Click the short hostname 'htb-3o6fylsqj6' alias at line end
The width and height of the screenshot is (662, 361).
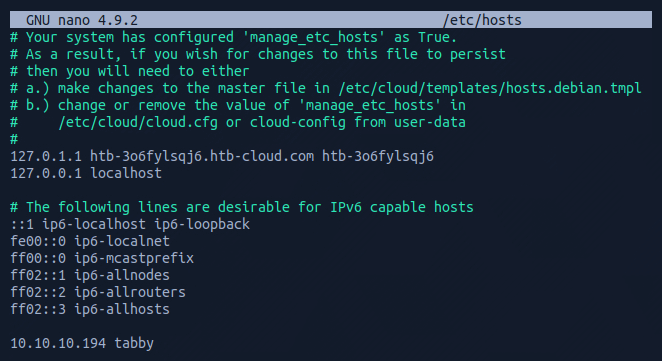click(378, 156)
